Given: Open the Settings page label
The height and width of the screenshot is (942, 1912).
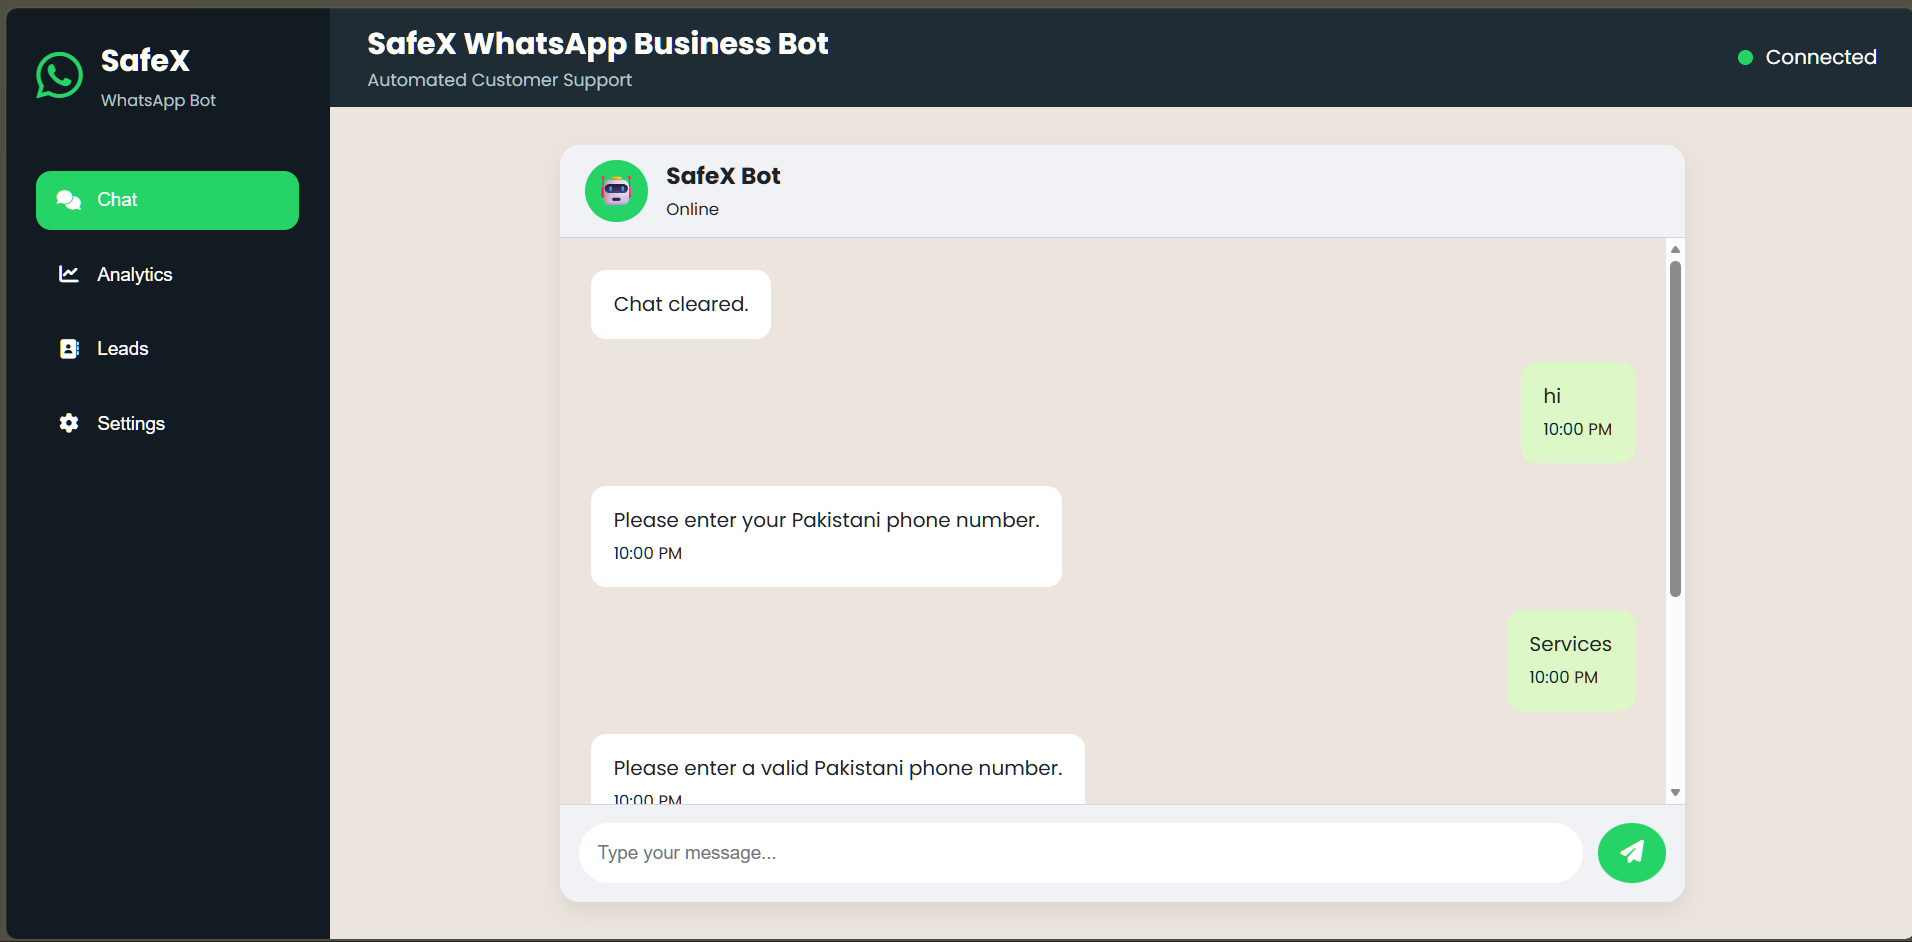Looking at the screenshot, I should click(131, 424).
